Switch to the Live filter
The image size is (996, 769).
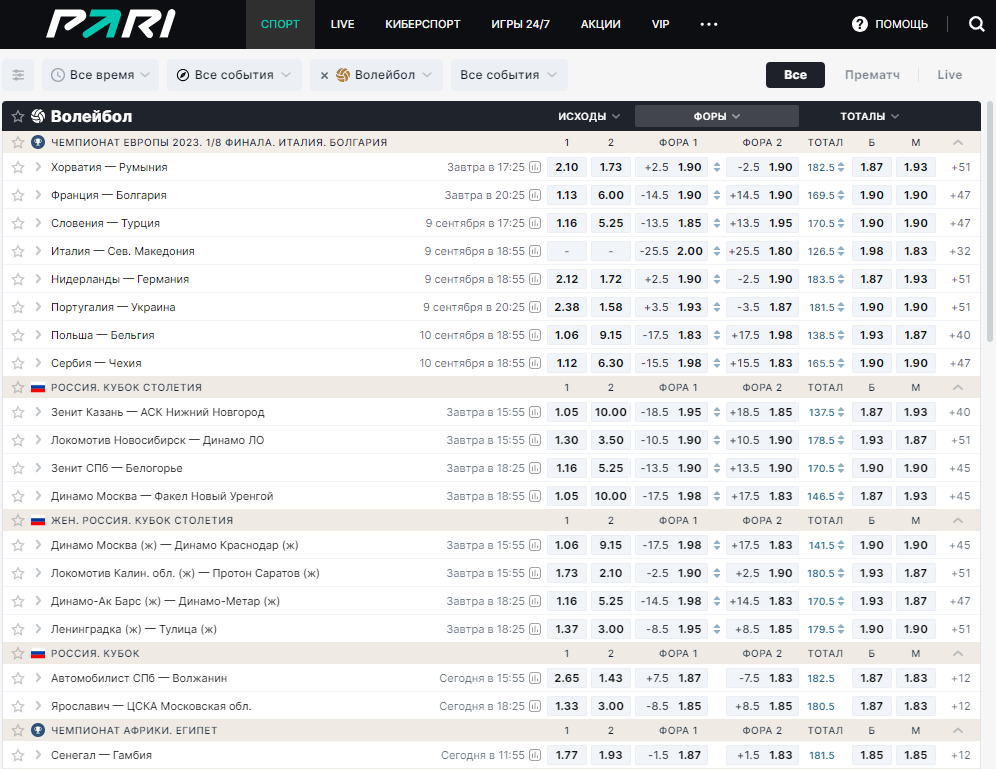click(950, 75)
